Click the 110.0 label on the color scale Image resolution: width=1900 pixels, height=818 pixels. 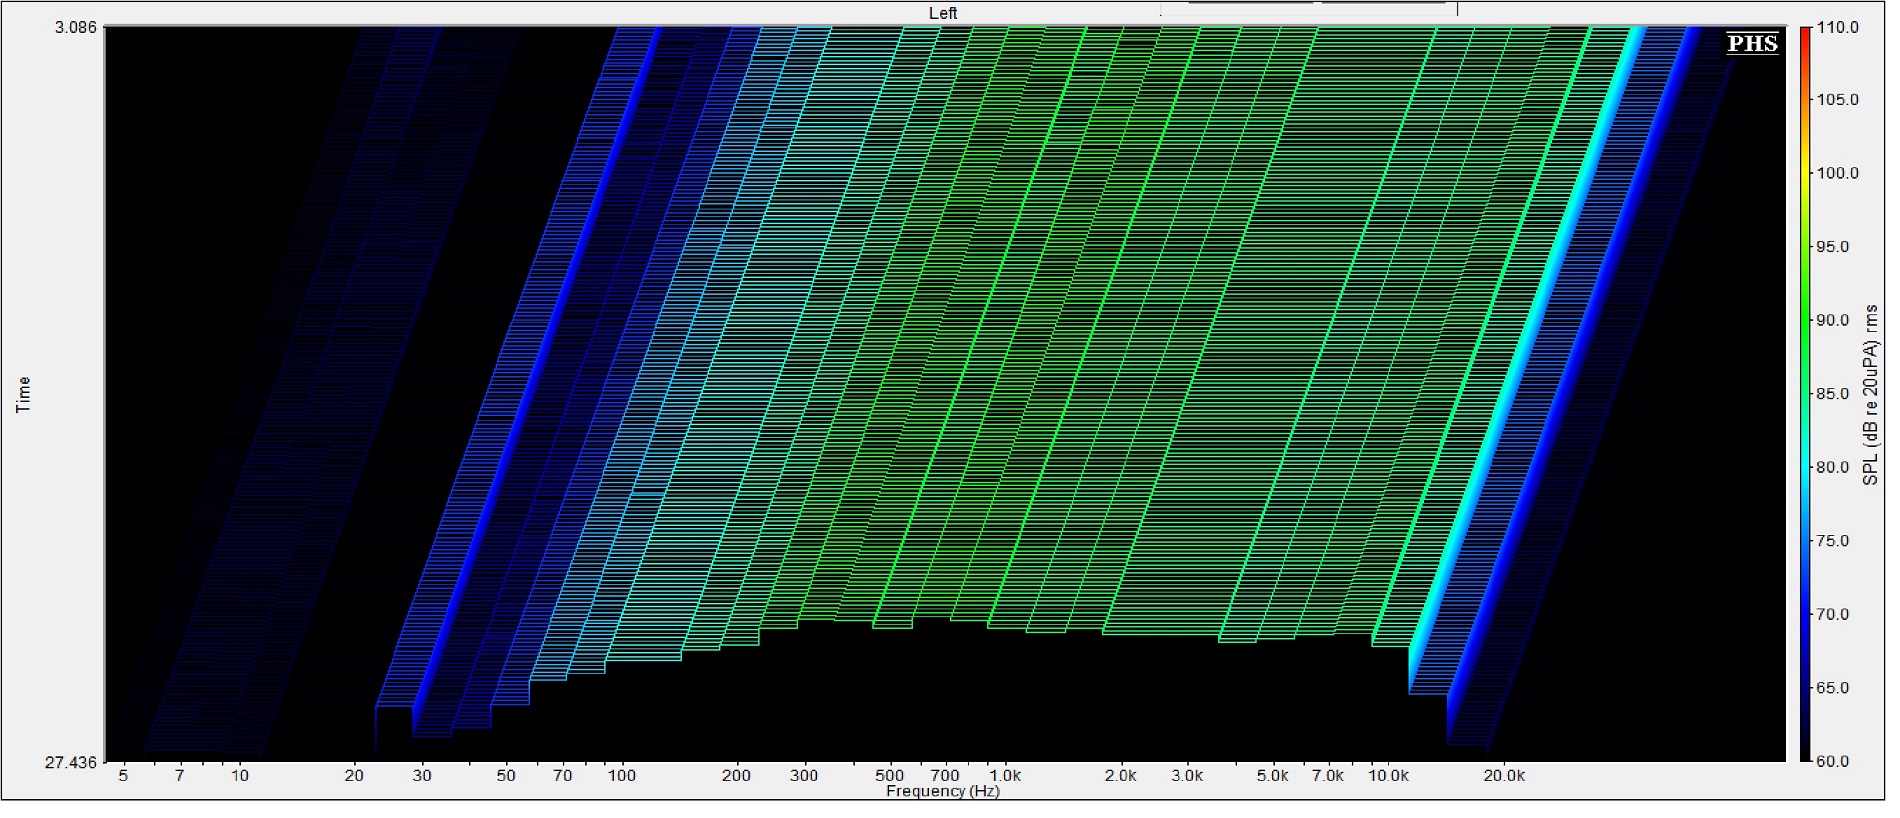point(1838,27)
